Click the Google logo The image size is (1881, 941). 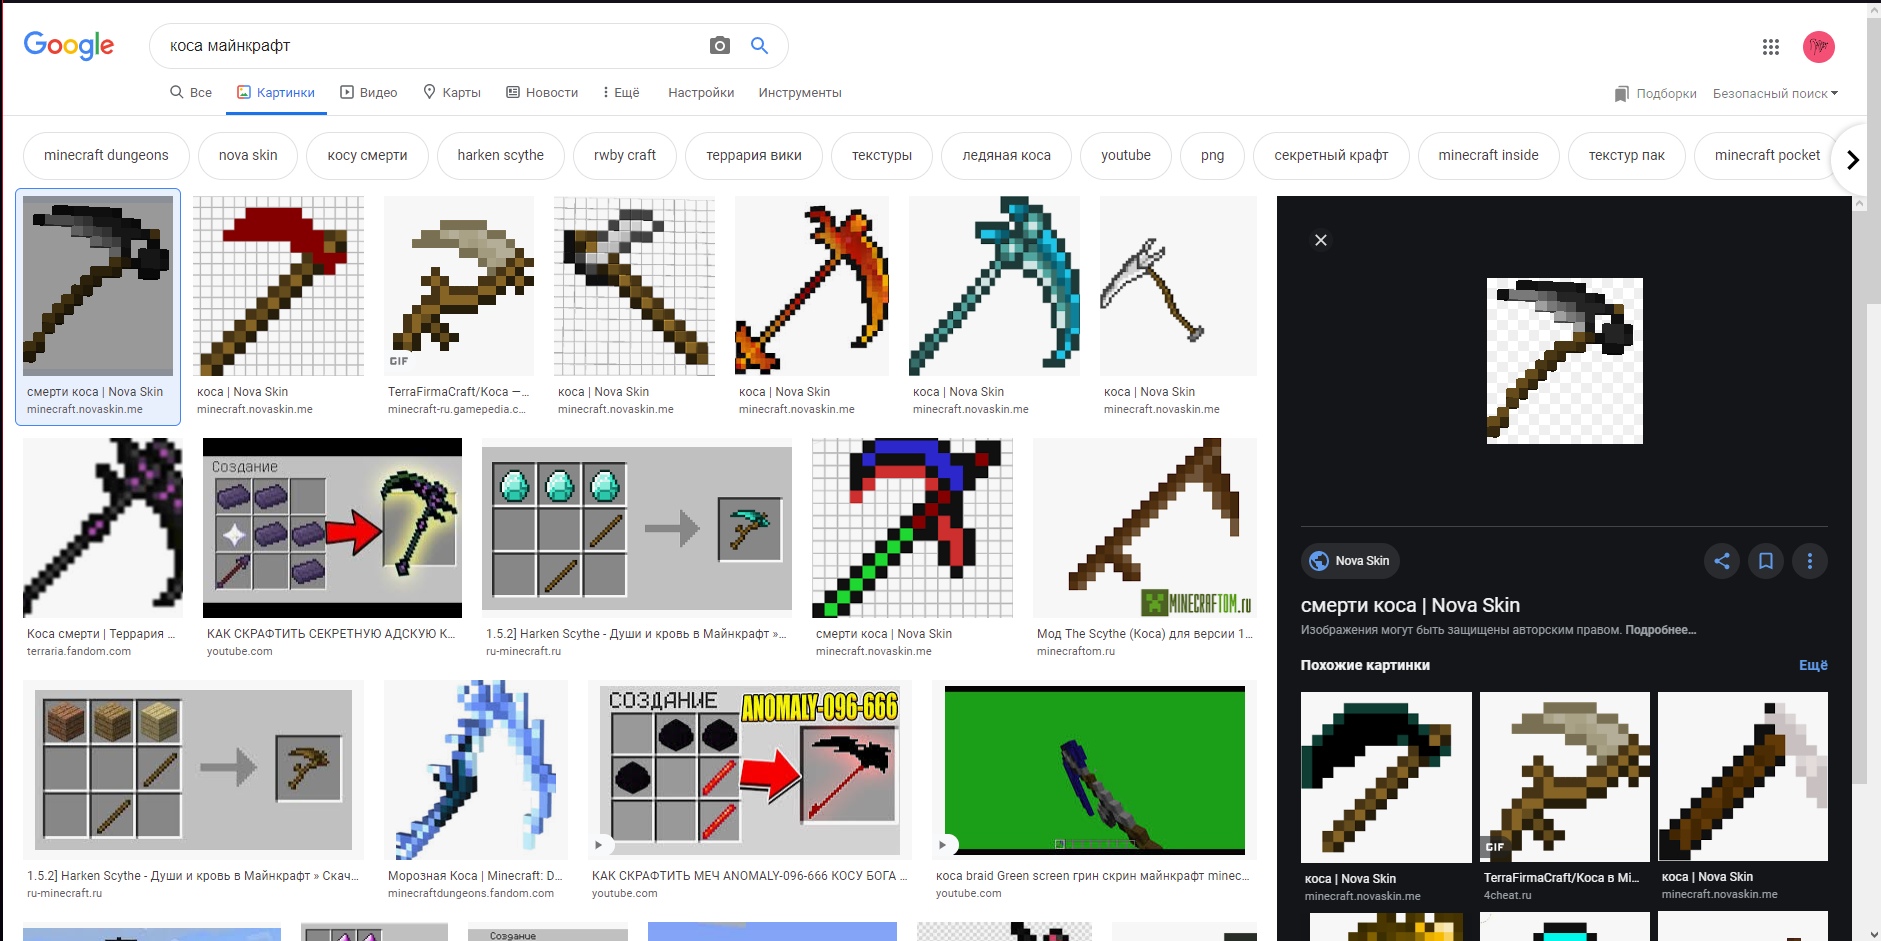pos(68,45)
